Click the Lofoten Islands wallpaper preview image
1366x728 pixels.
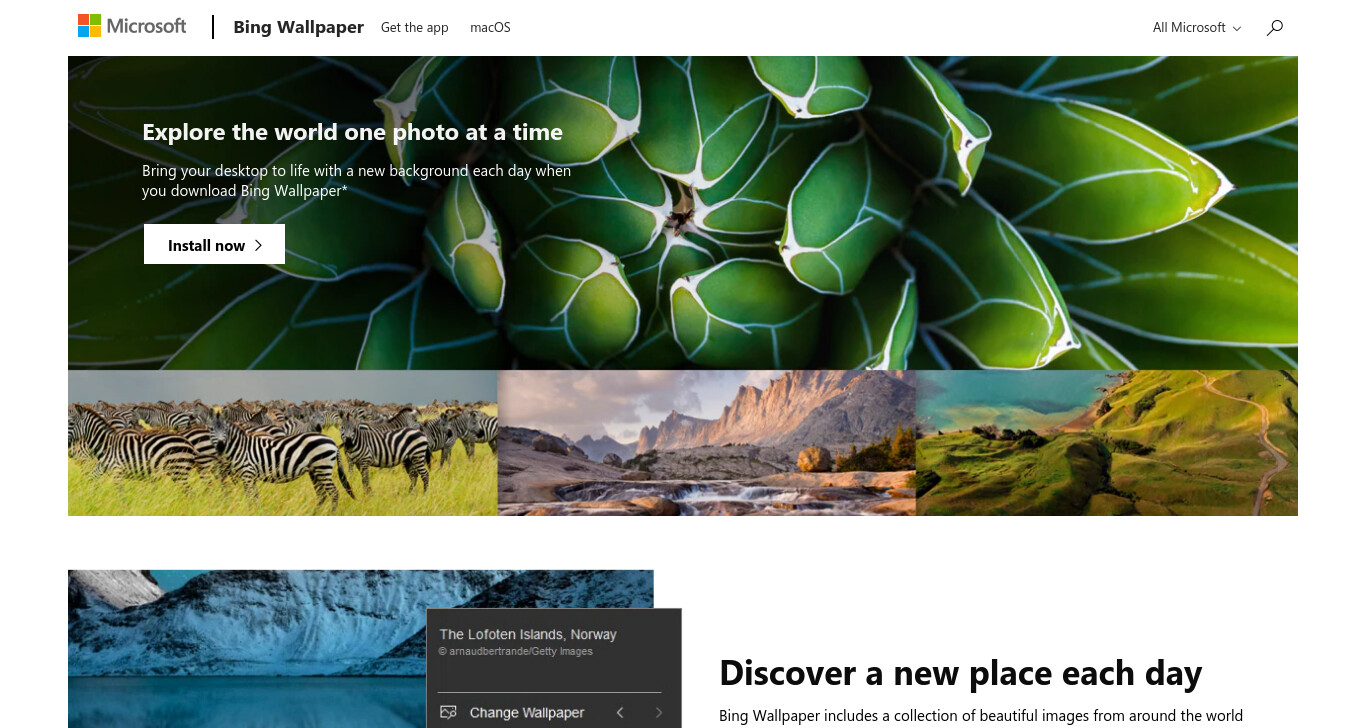click(247, 649)
